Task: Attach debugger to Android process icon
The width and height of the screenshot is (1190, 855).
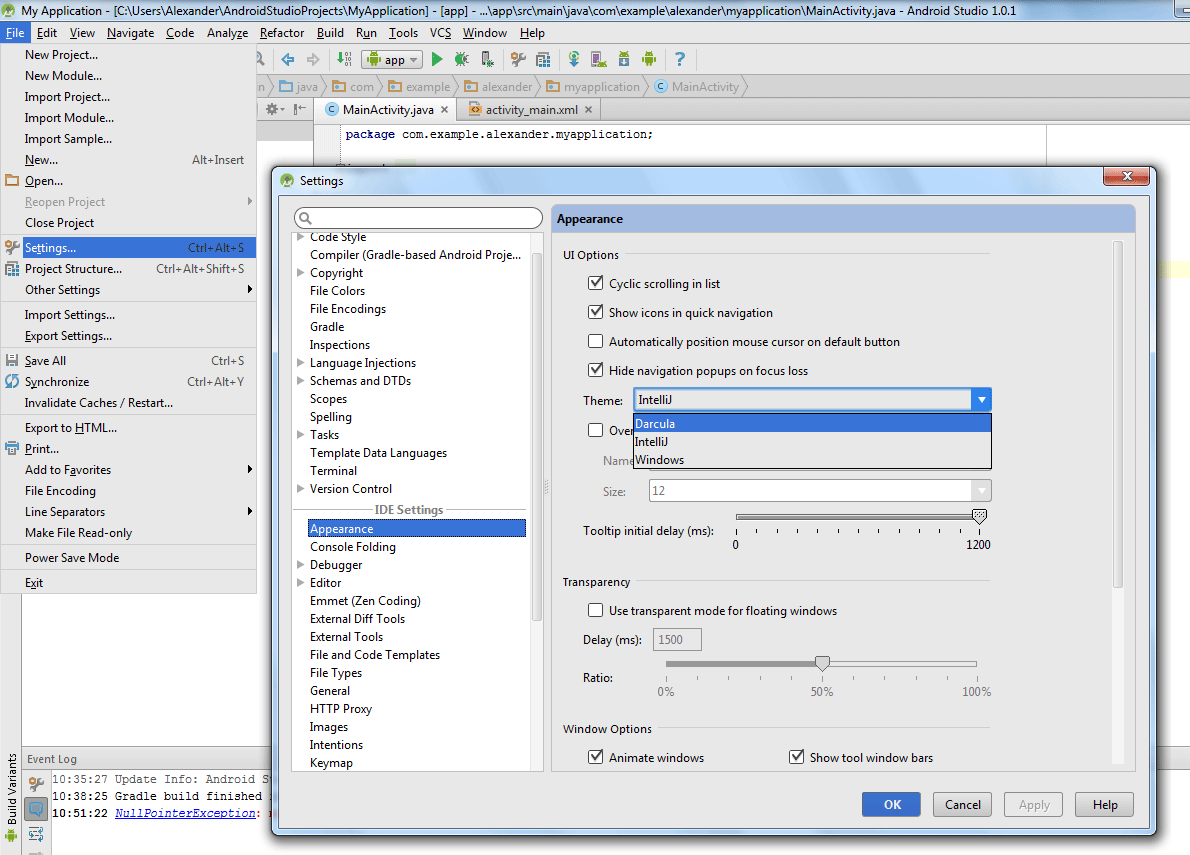Action: tap(487, 59)
